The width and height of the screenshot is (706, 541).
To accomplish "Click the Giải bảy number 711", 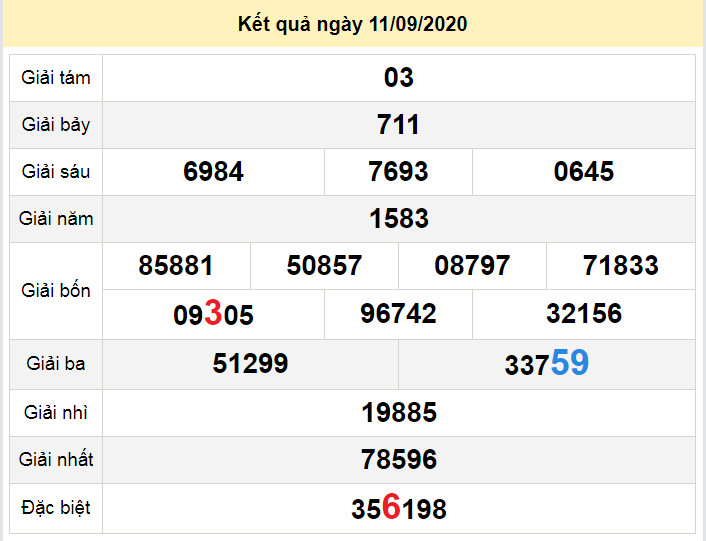I will tap(398, 125).
